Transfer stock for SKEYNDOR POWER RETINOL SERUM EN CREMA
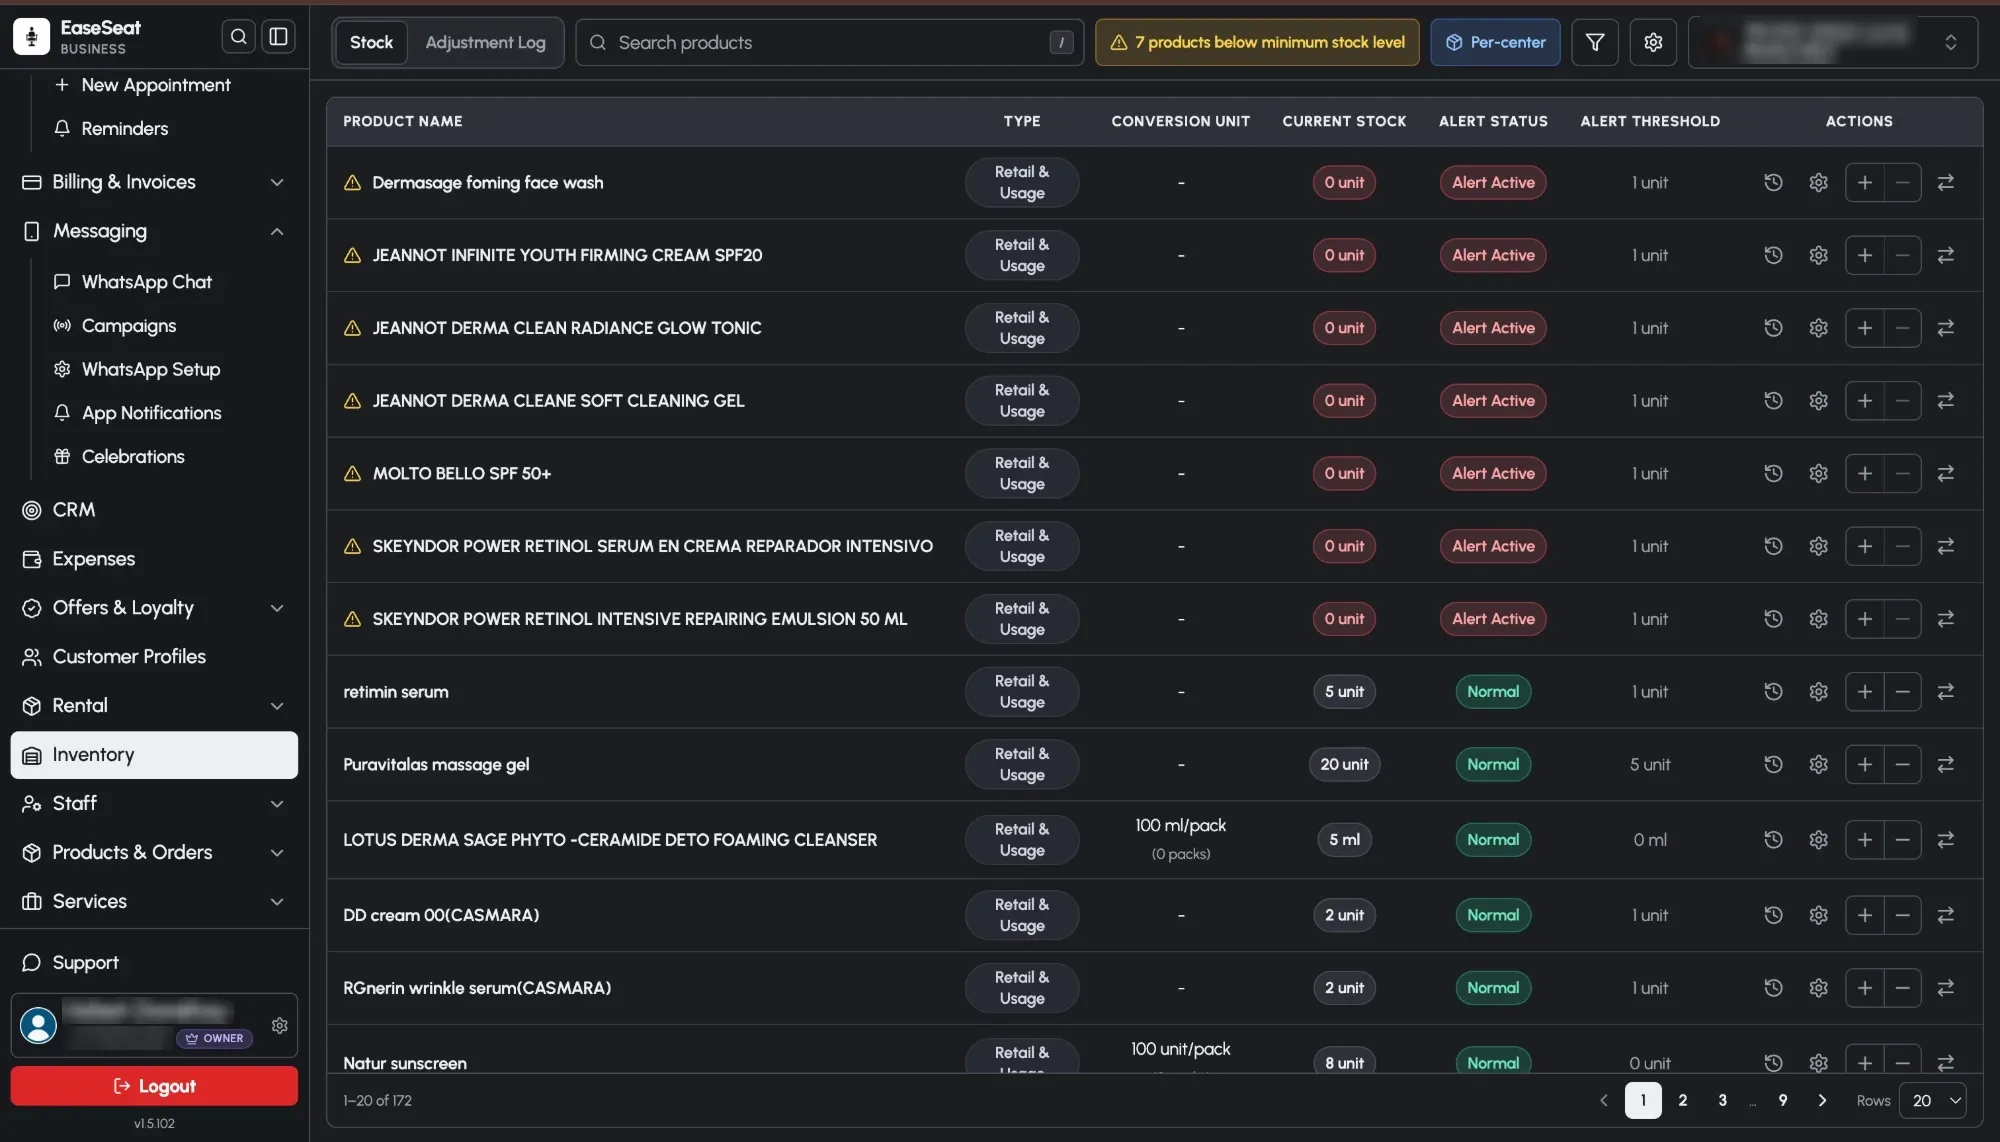The height and width of the screenshot is (1142, 2000). coord(1945,546)
